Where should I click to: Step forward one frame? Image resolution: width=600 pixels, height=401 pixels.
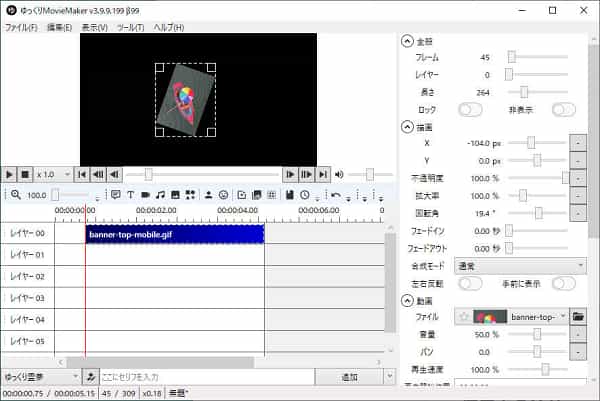click(x=290, y=175)
